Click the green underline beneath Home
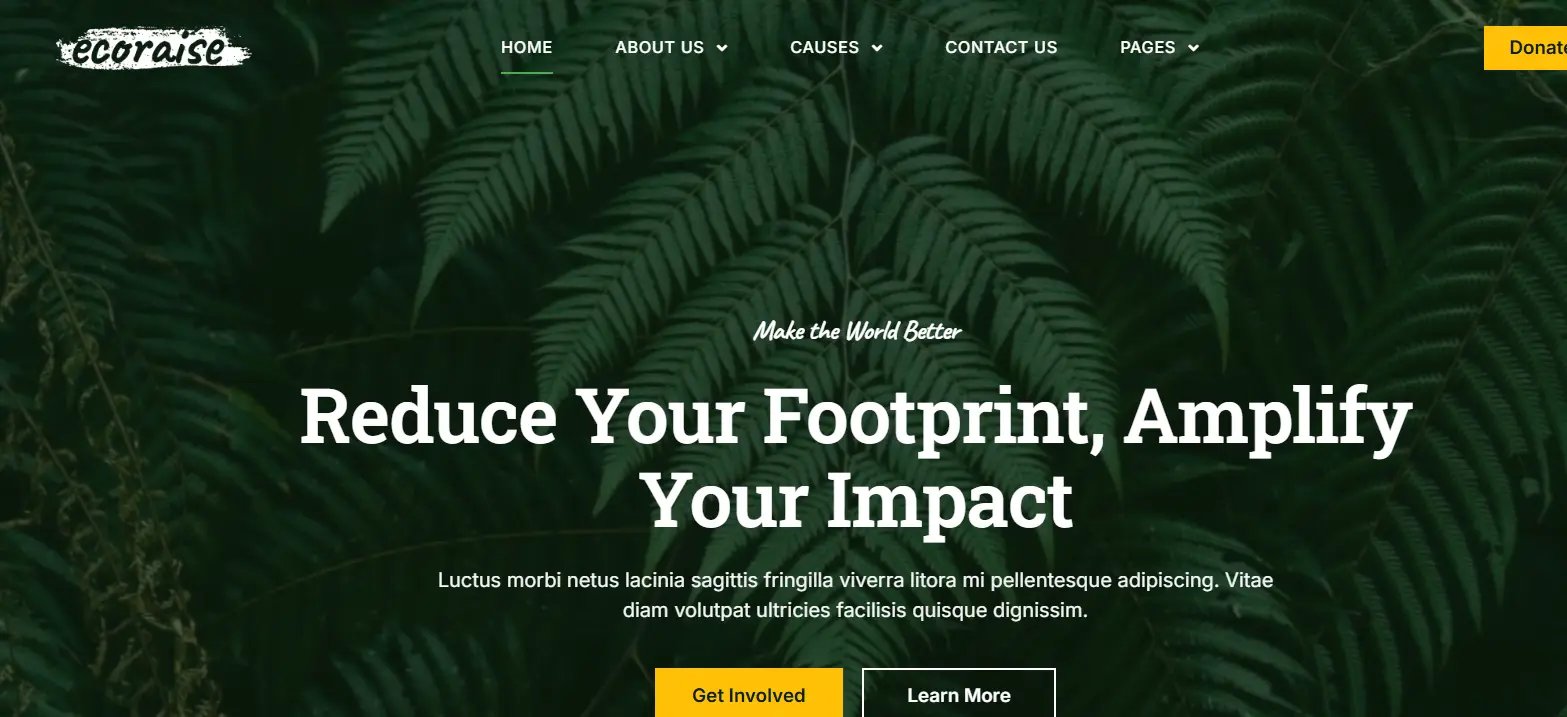Viewport: 1567px width, 717px height. [527, 72]
